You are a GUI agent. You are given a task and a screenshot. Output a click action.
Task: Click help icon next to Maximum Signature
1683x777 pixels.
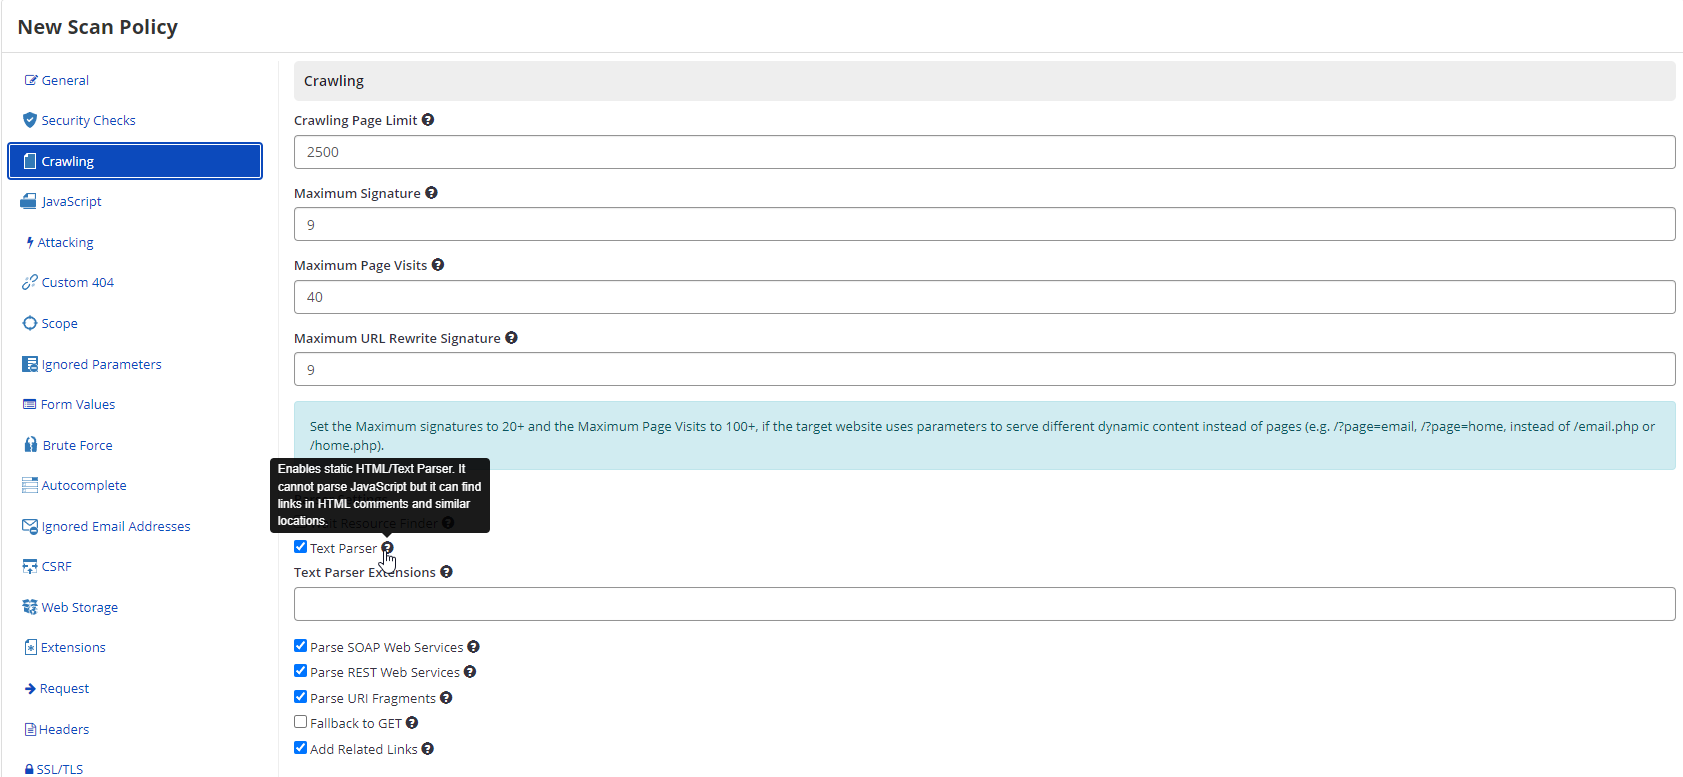431,193
